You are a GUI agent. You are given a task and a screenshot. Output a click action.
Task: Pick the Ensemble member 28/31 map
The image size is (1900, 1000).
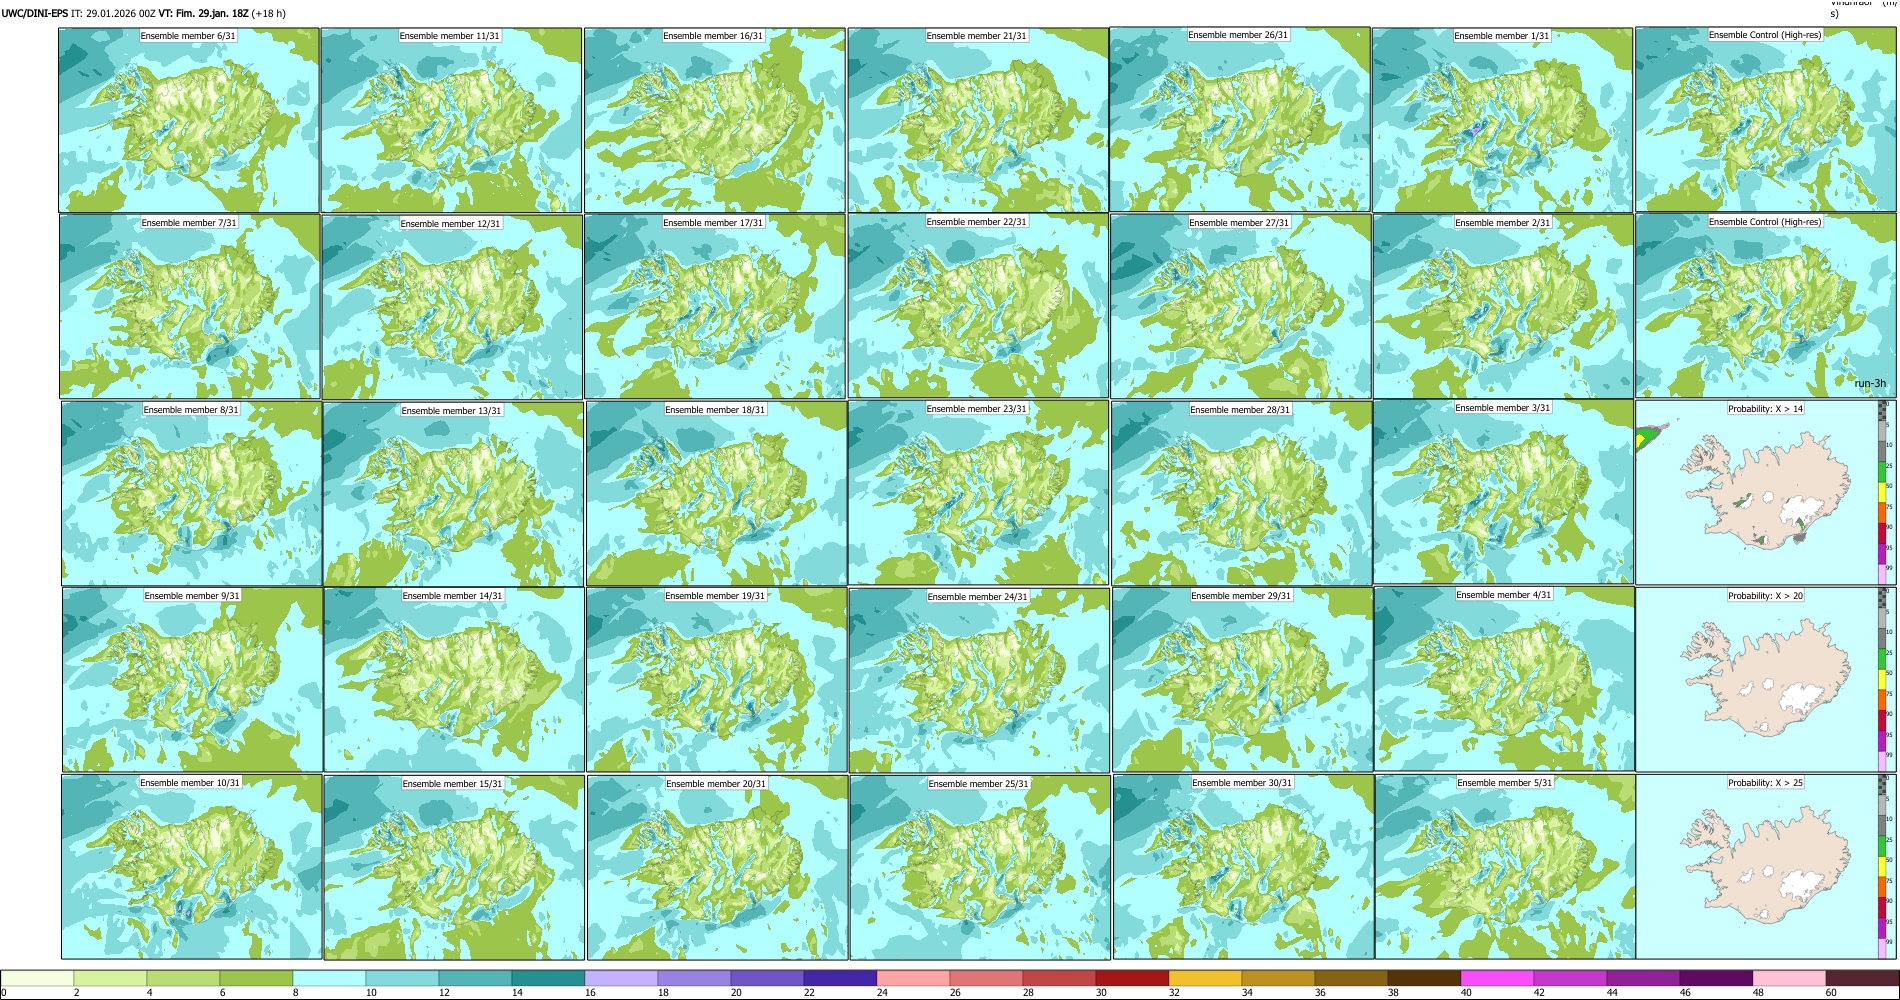(x=1241, y=494)
